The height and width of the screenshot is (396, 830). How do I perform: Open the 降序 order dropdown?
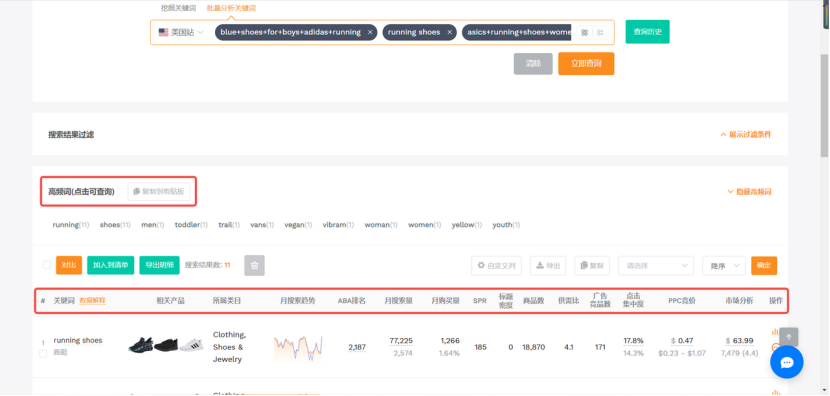tap(724, 265)
